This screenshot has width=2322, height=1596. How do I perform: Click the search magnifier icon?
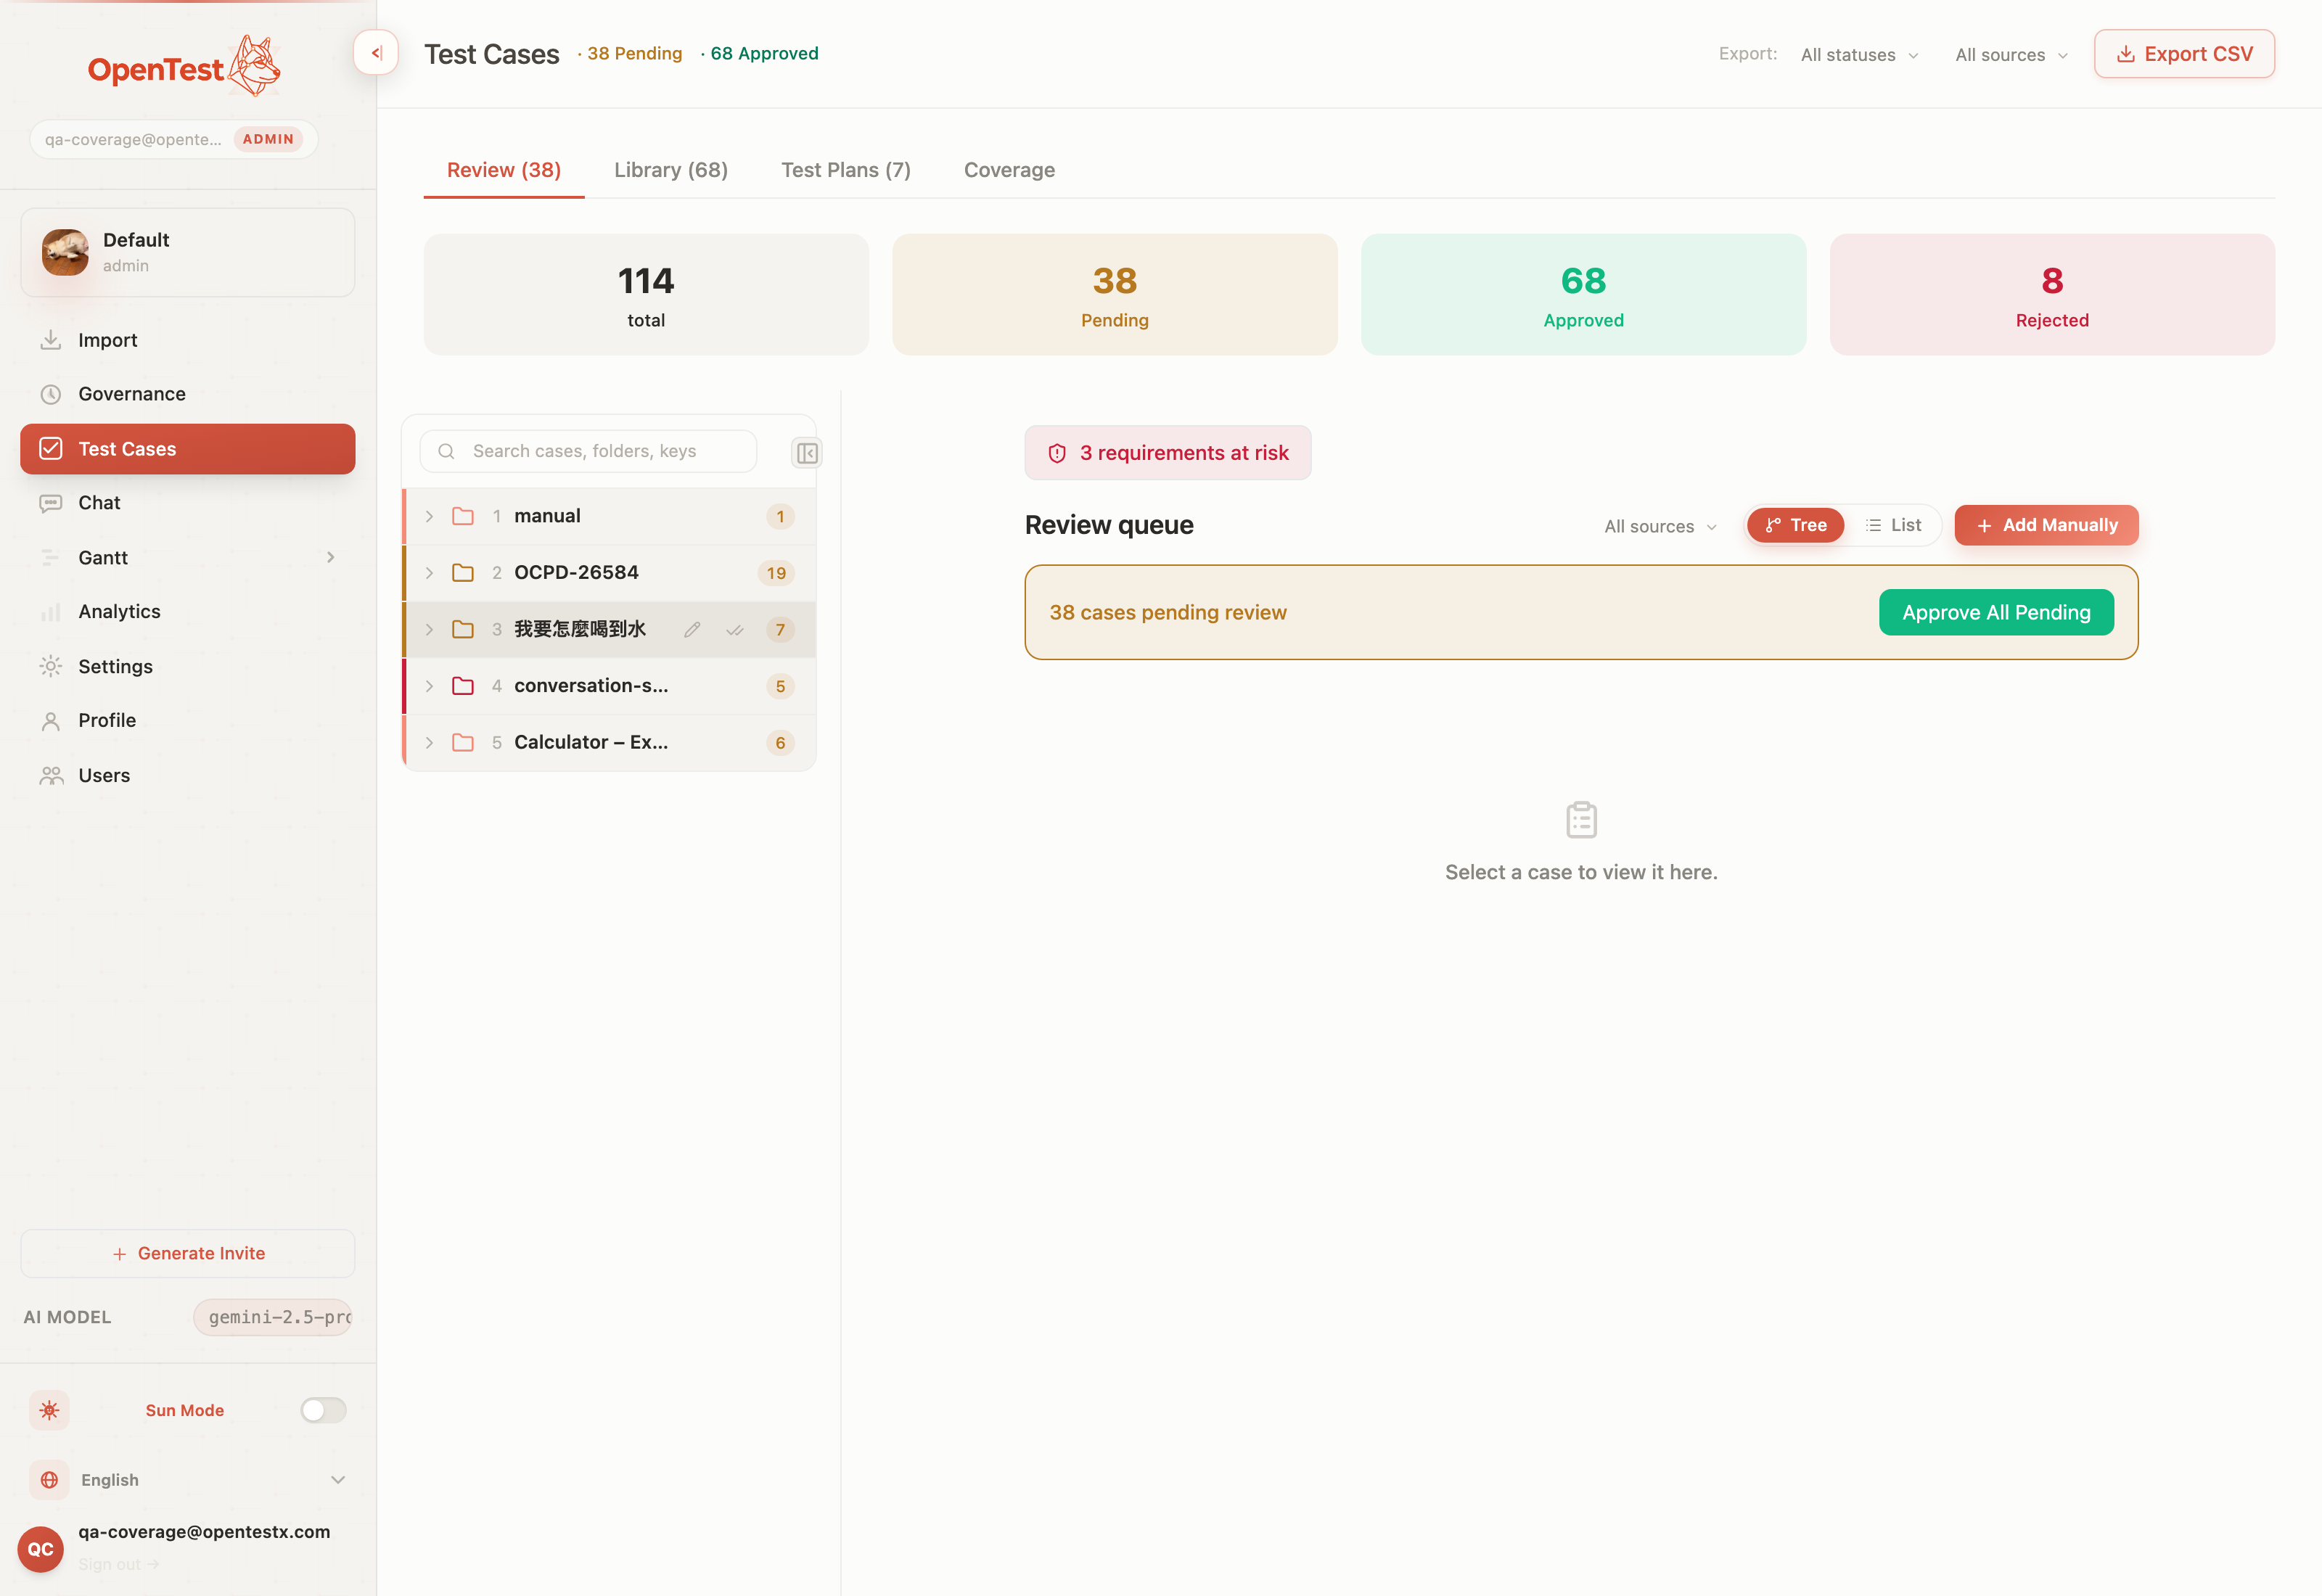pyautogui.click(x=447, y=451)
